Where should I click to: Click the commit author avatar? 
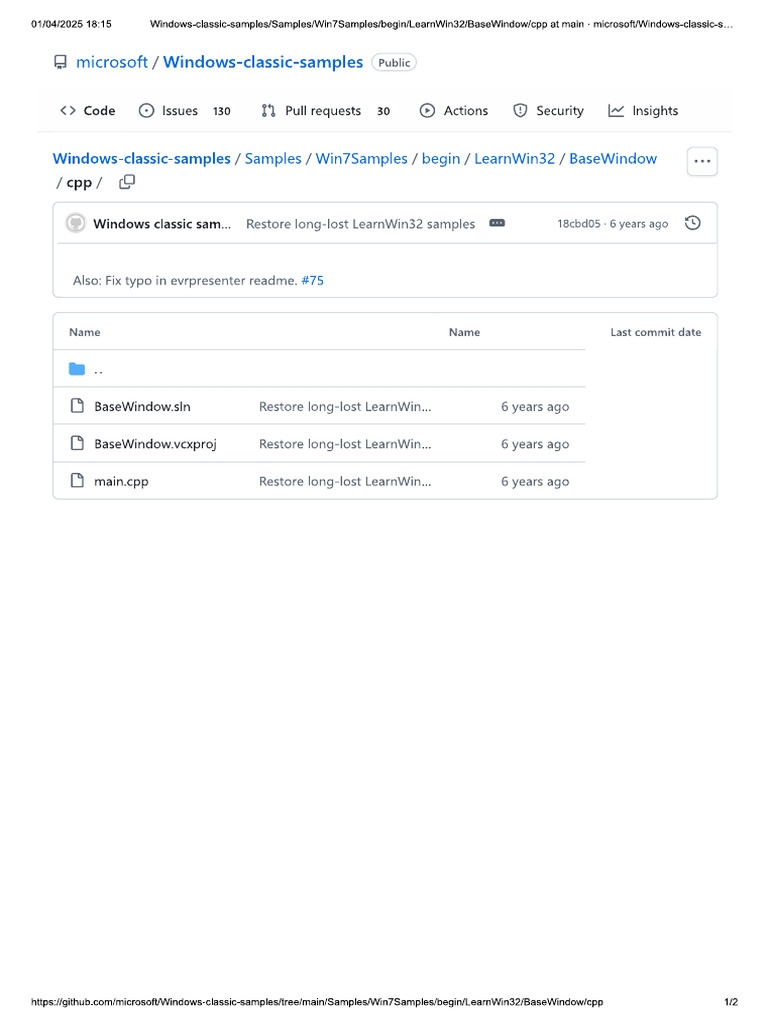(x=76, y=223)
